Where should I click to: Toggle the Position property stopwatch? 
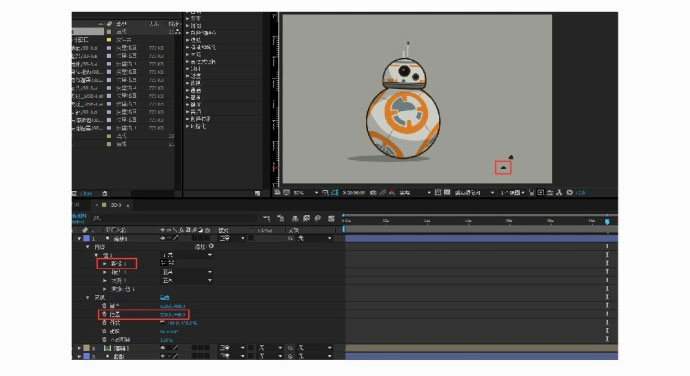(104, 314)
